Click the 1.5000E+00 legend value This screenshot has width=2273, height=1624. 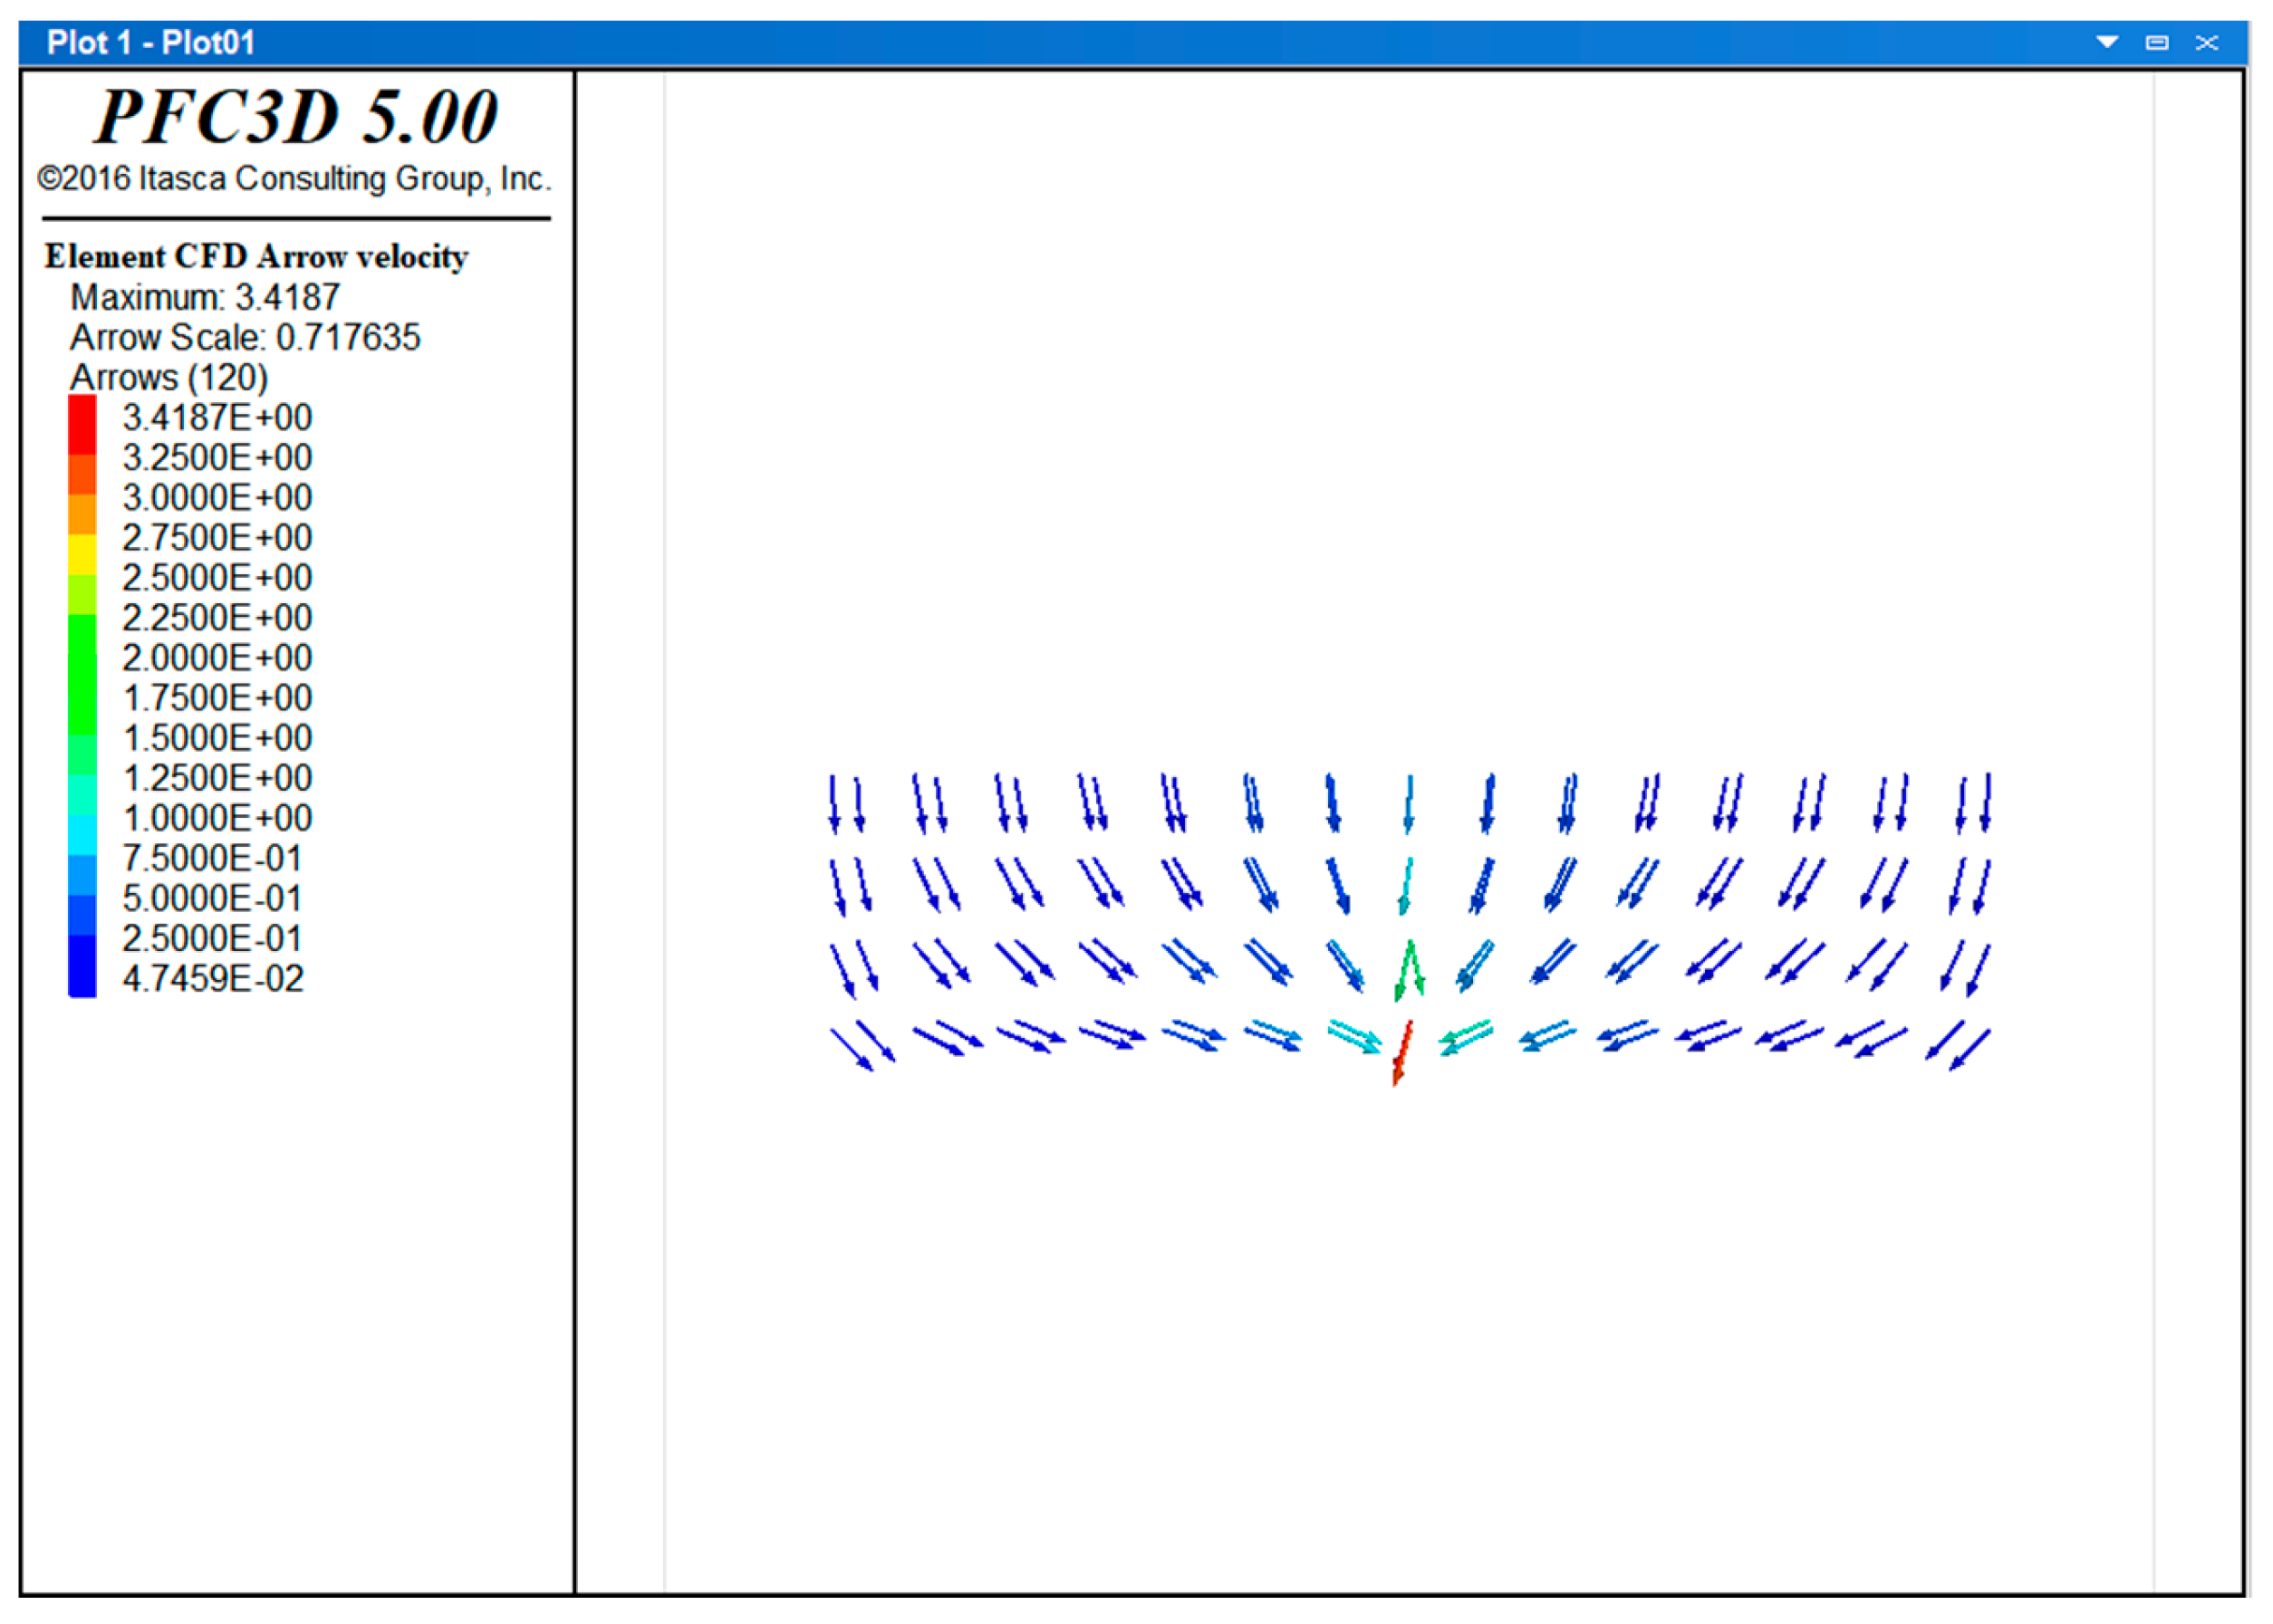point(217,738)
